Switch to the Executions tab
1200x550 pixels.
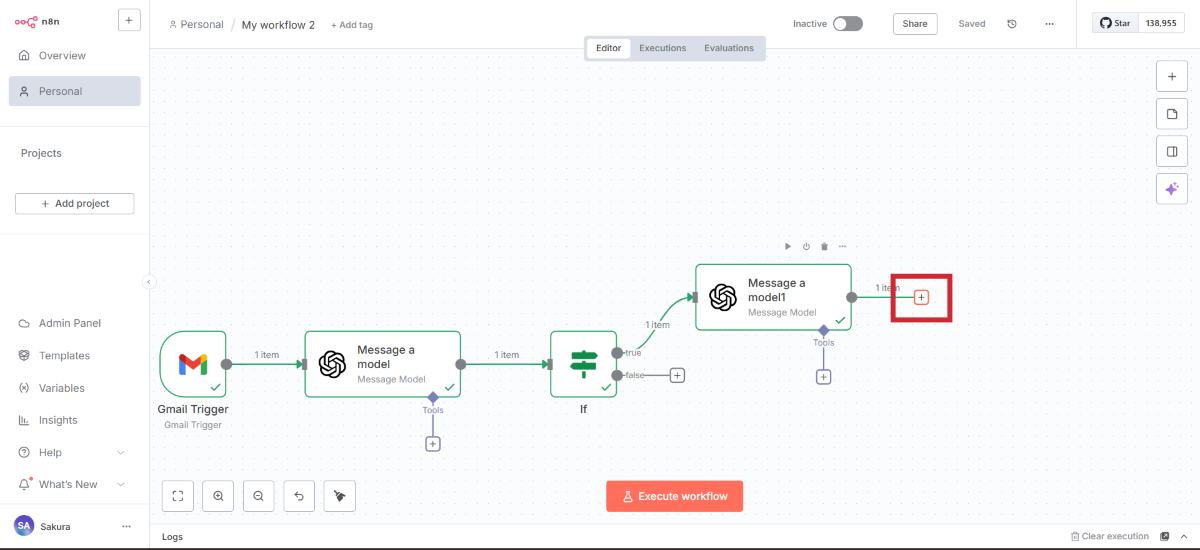point(663,48)
